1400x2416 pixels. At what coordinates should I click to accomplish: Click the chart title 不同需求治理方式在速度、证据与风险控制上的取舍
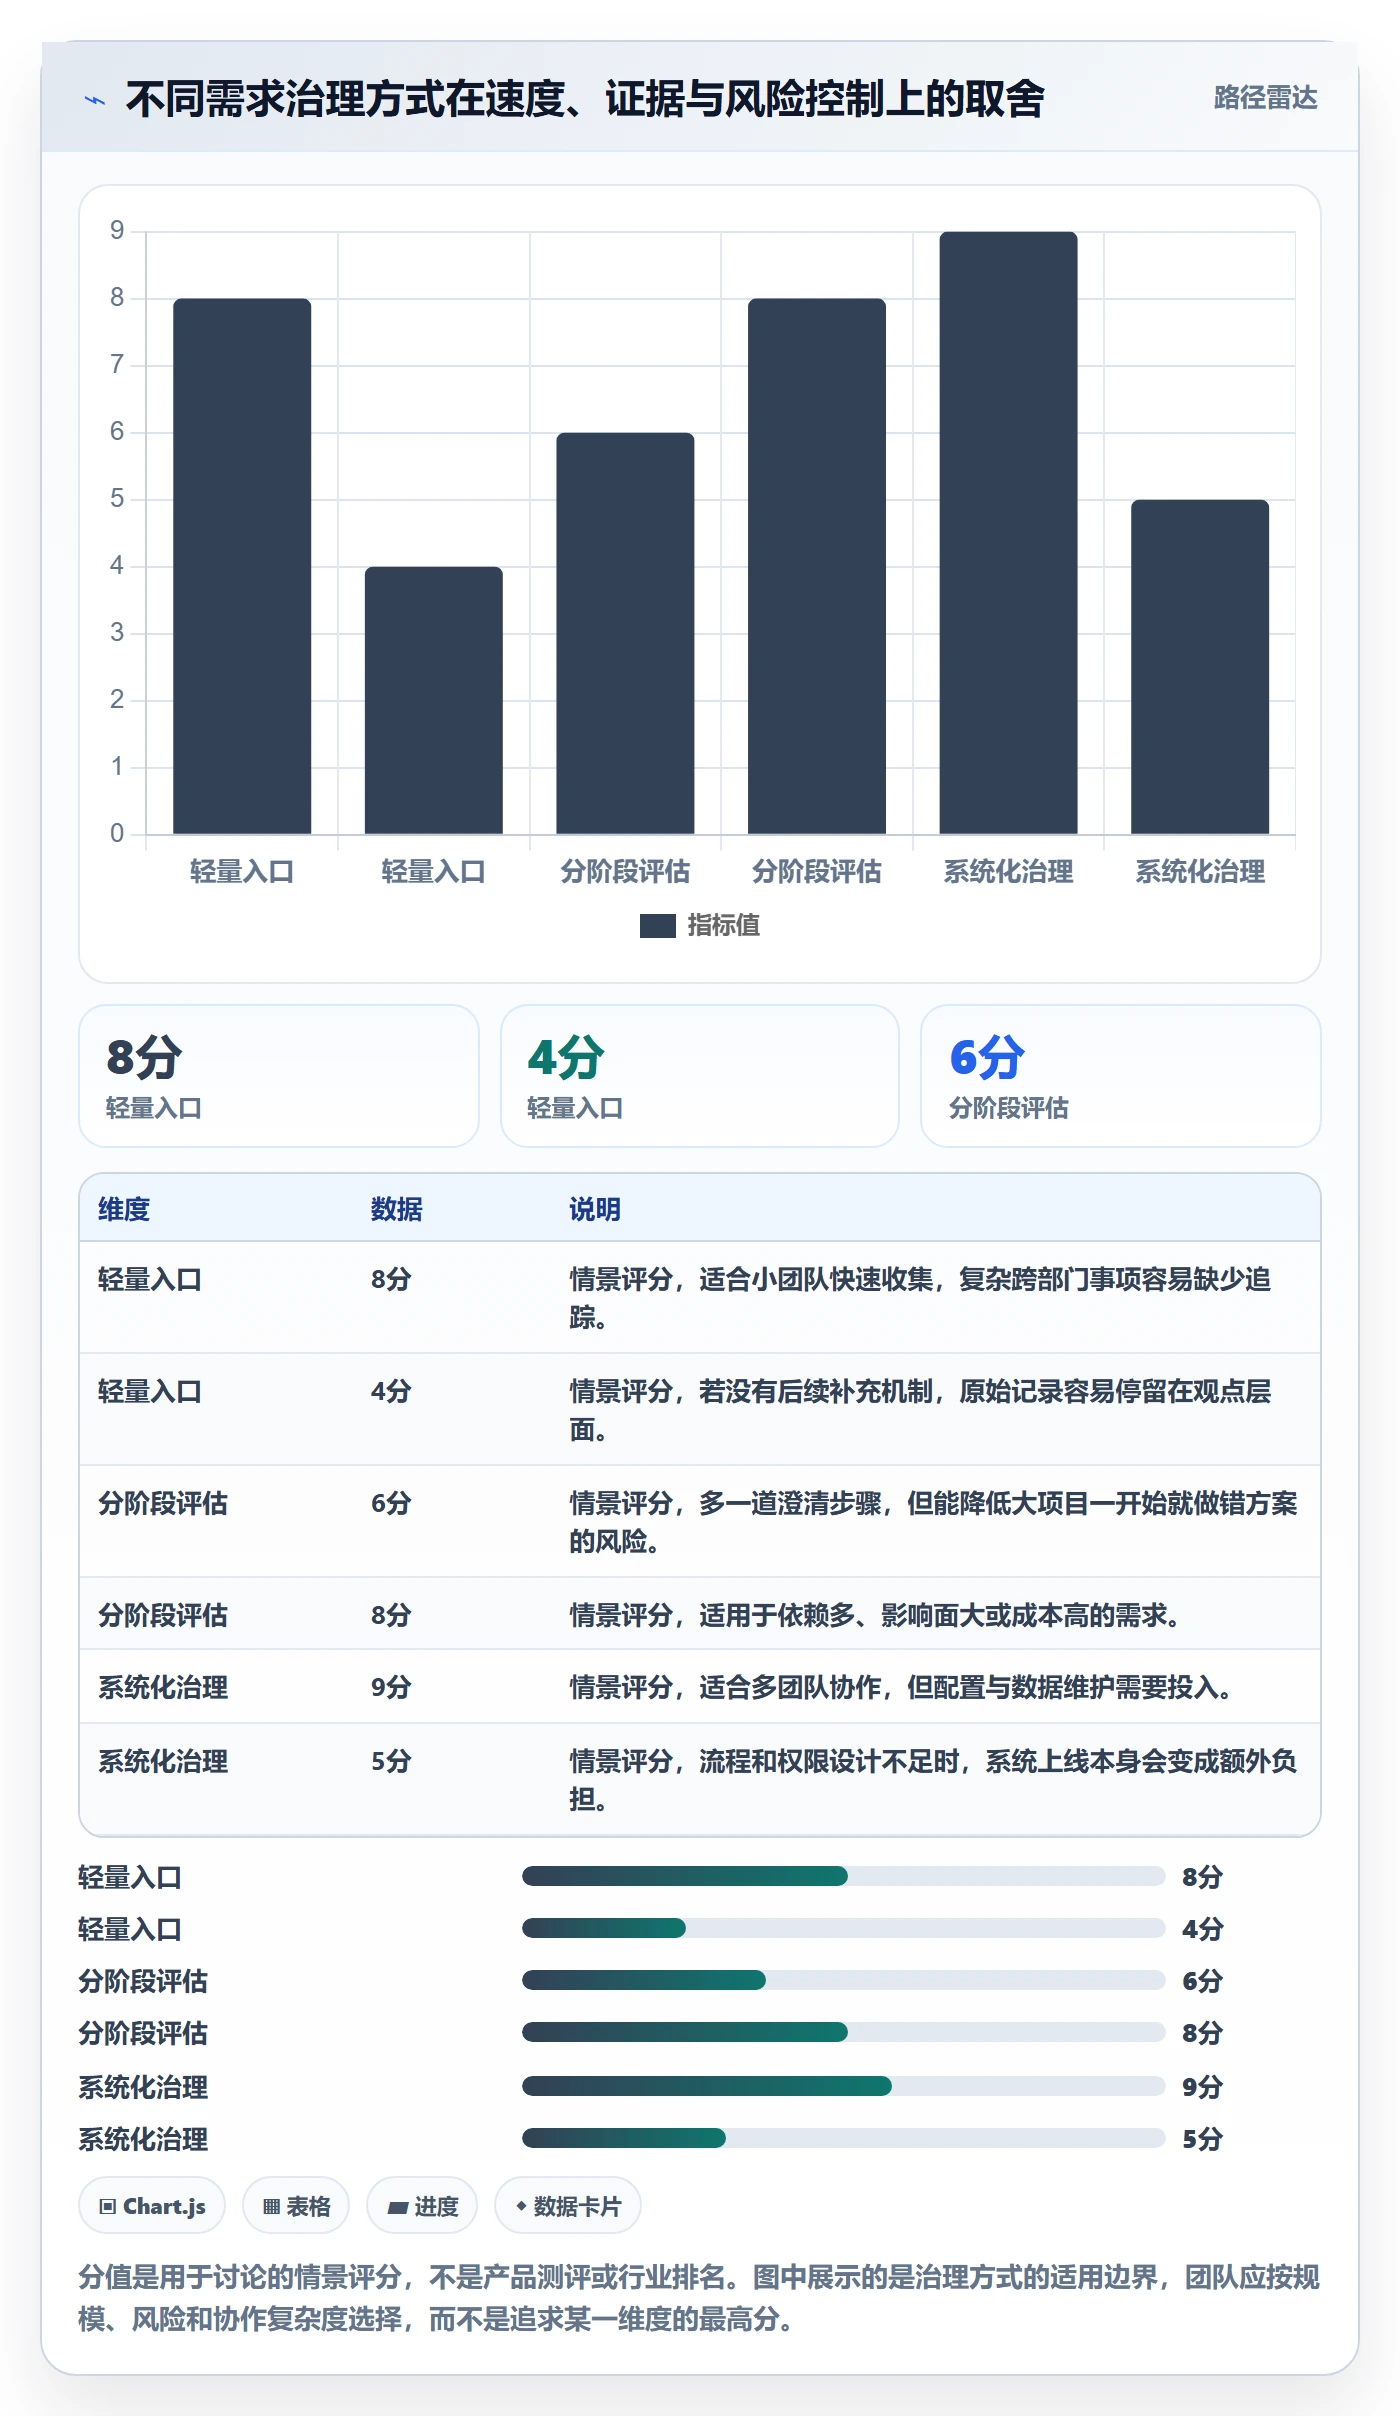coord(585,99)
